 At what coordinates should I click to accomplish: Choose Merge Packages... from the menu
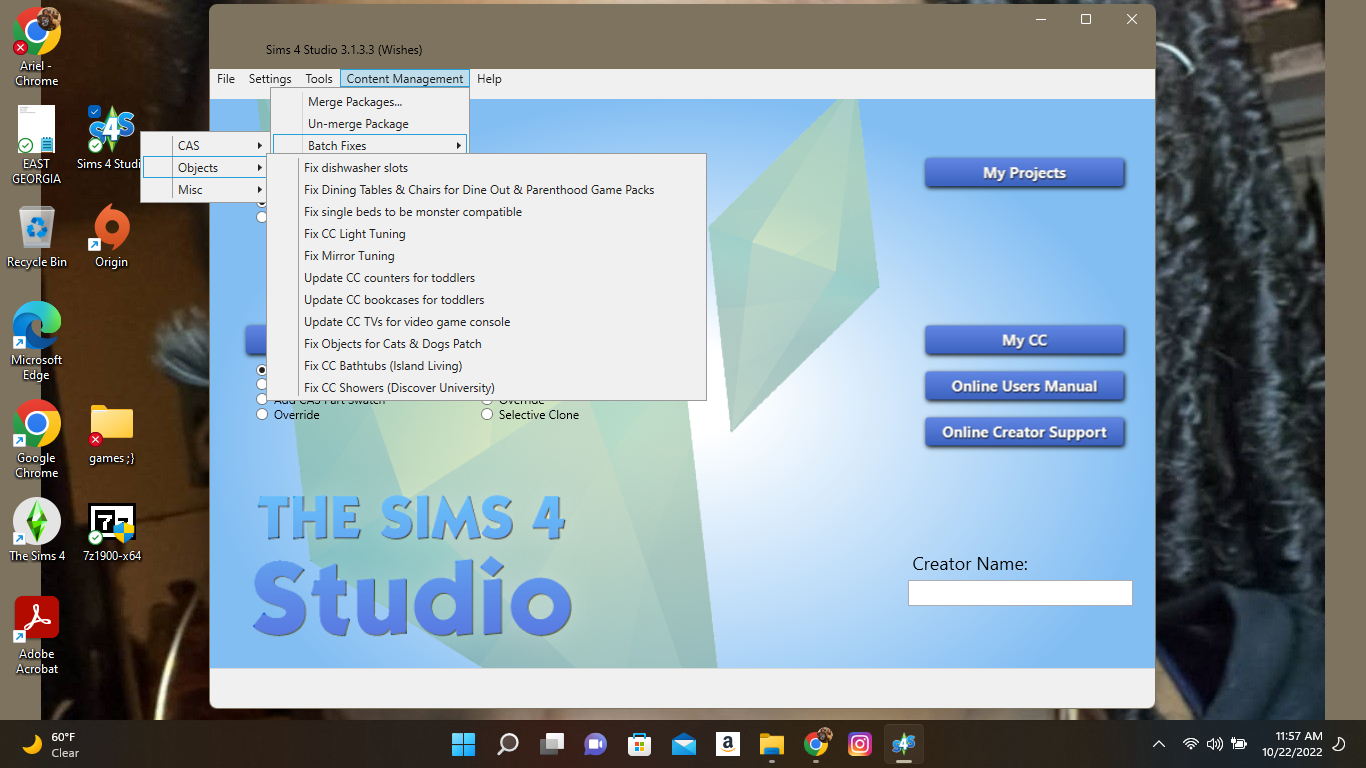pyautogui.click(x=370, y=102)
